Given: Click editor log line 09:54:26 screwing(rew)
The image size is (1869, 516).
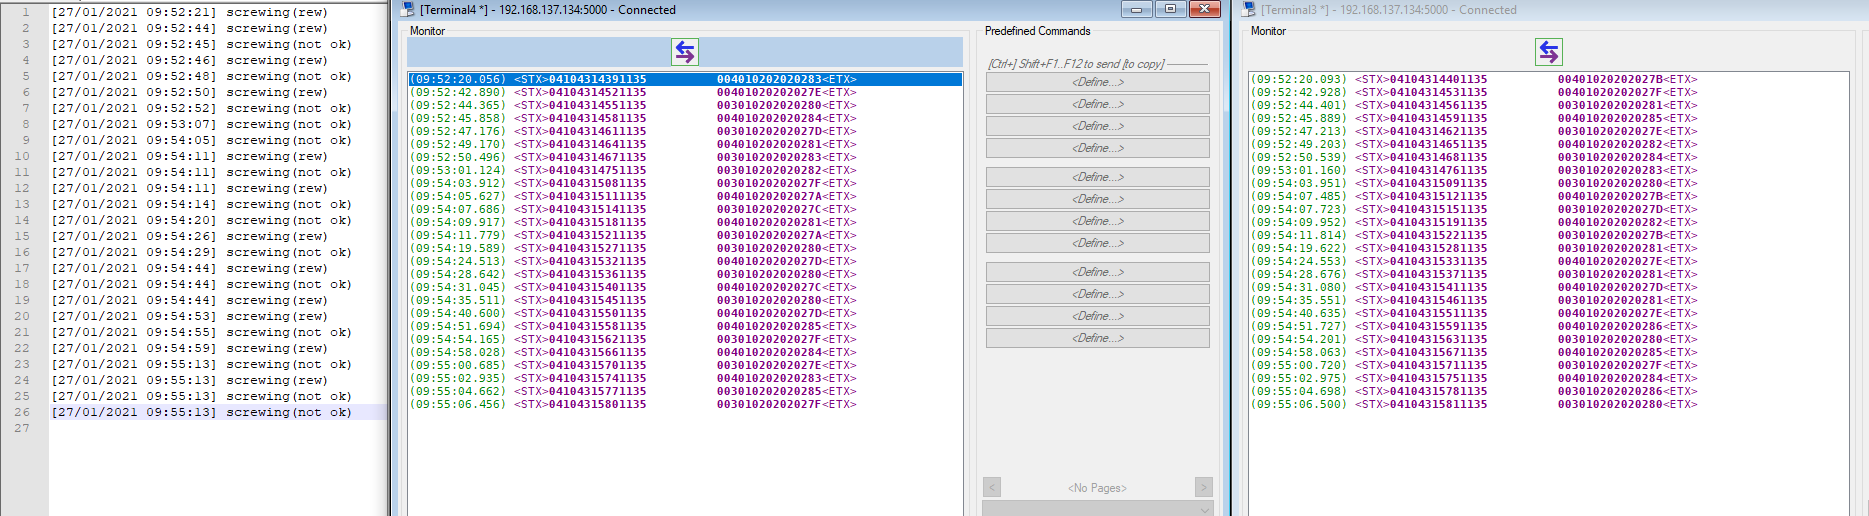Looking at the screenshot, I should coord(189,236).
